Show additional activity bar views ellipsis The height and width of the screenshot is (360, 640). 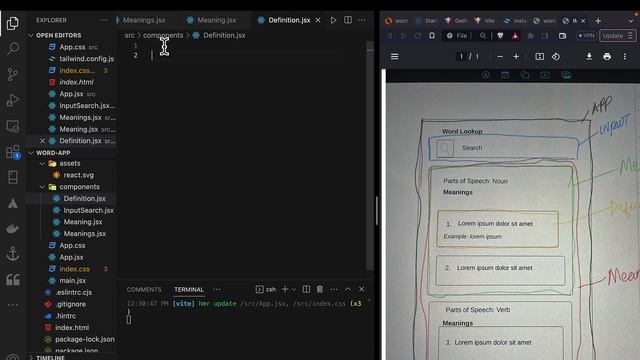click(13, 305)
